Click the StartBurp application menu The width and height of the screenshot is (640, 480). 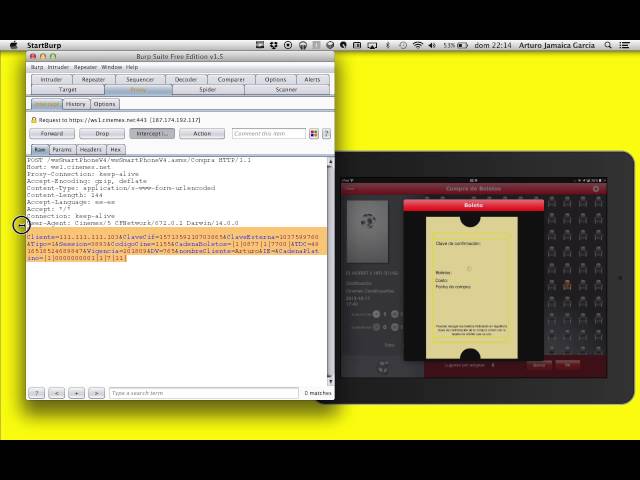44,45
